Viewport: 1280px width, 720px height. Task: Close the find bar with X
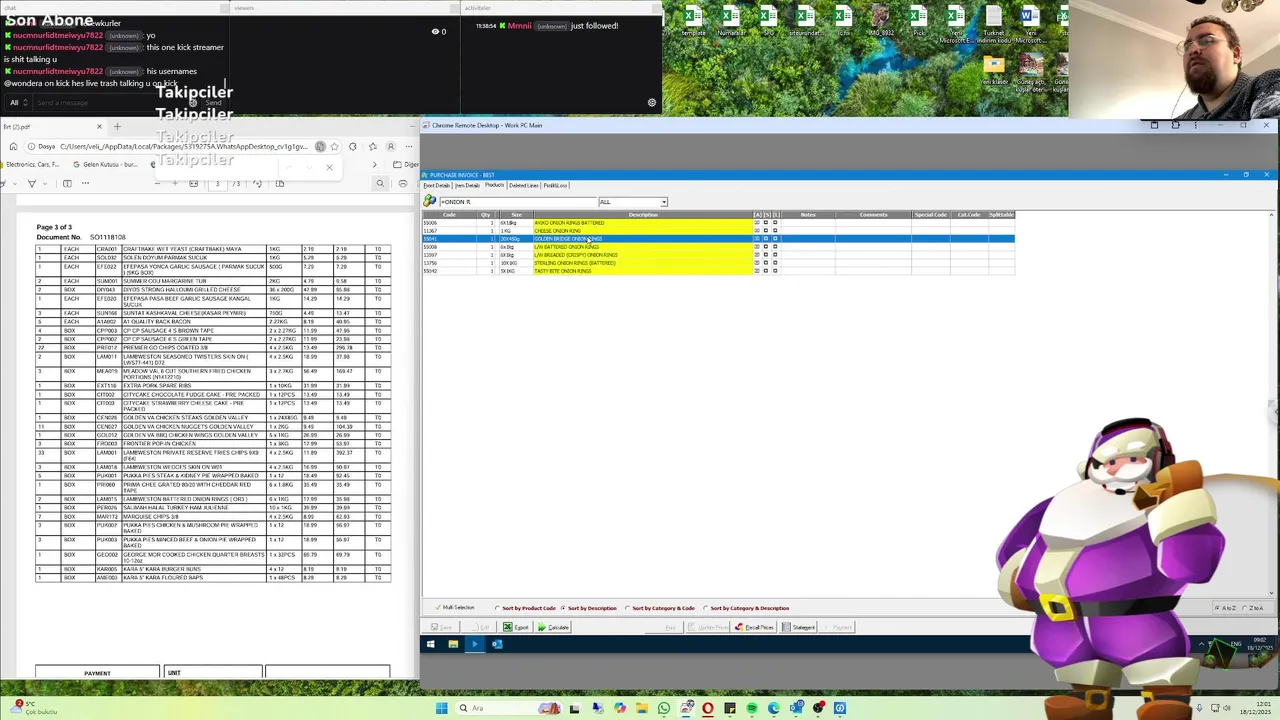click(329, 167)
